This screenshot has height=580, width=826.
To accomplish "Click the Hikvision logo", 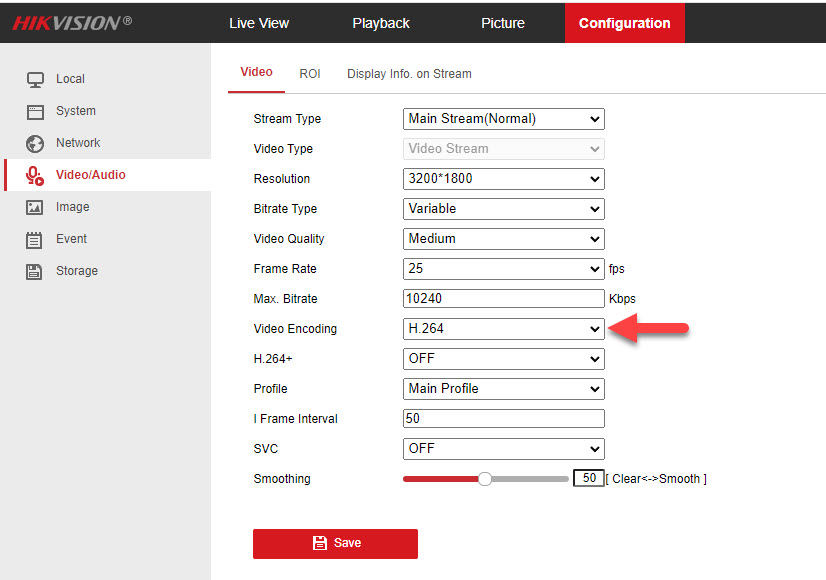I will pos(72,22).
